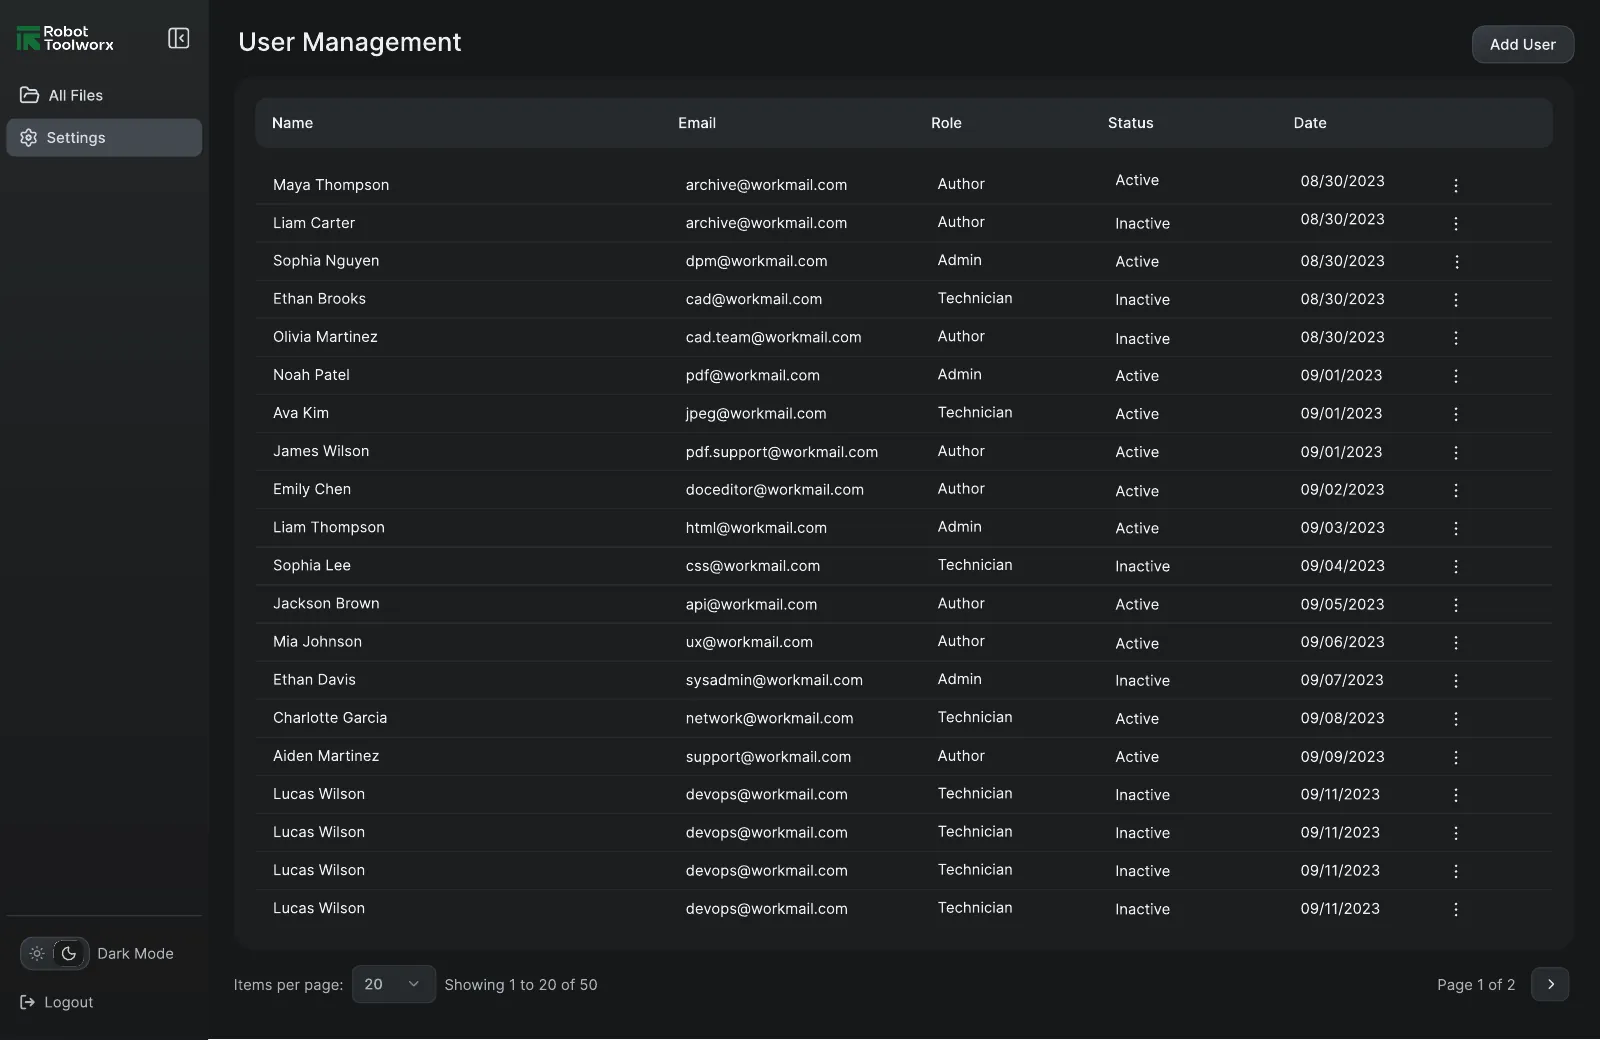Open row actions menu for Noah Patel

[x=1456, y=376]
